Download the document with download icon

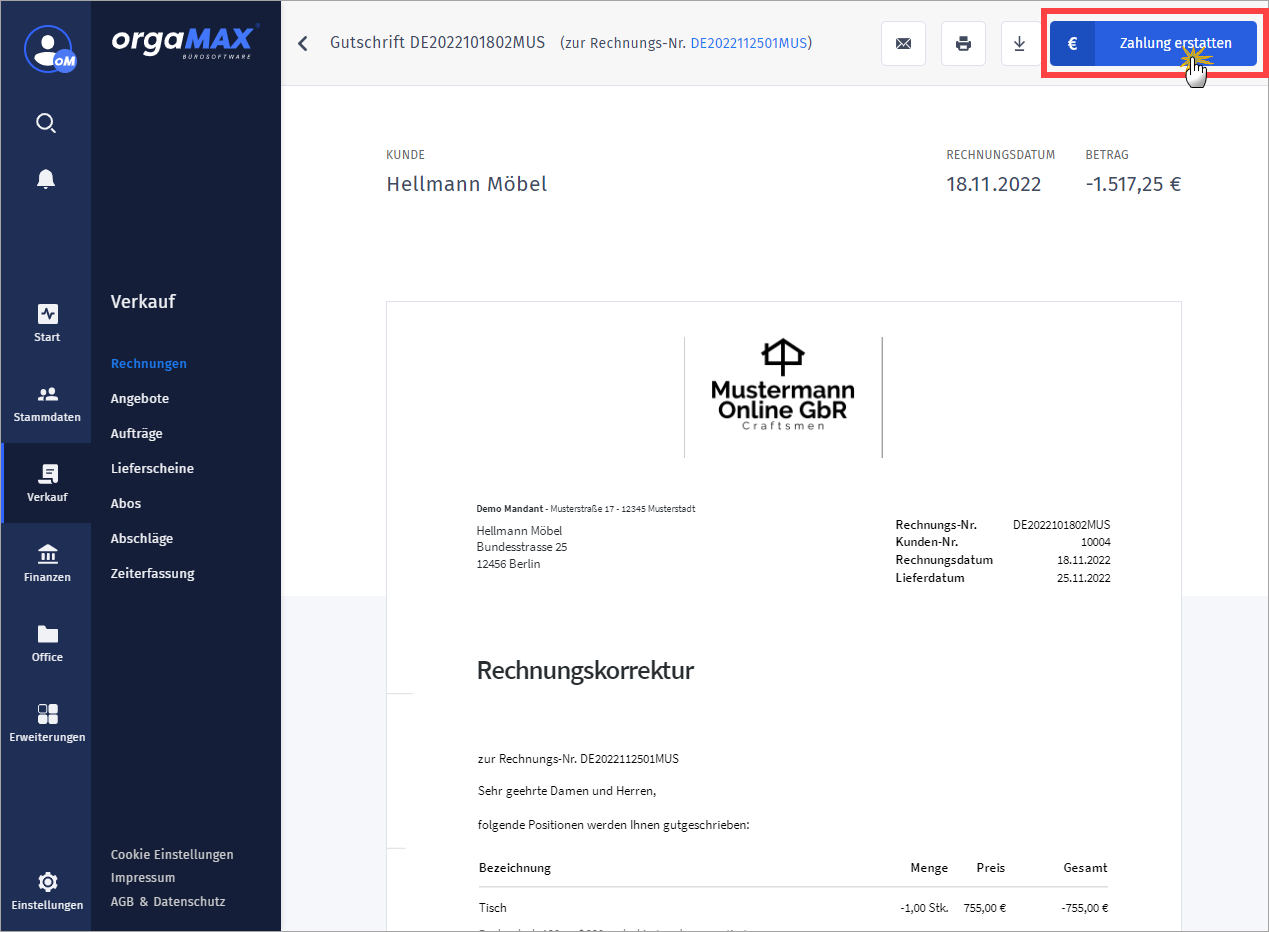(1019, 44)
